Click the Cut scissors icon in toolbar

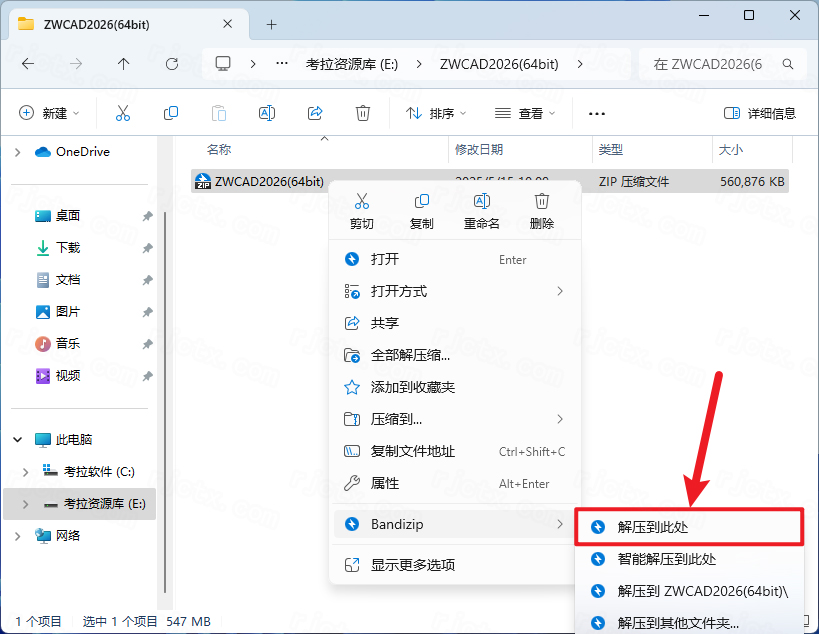point(123,113)
